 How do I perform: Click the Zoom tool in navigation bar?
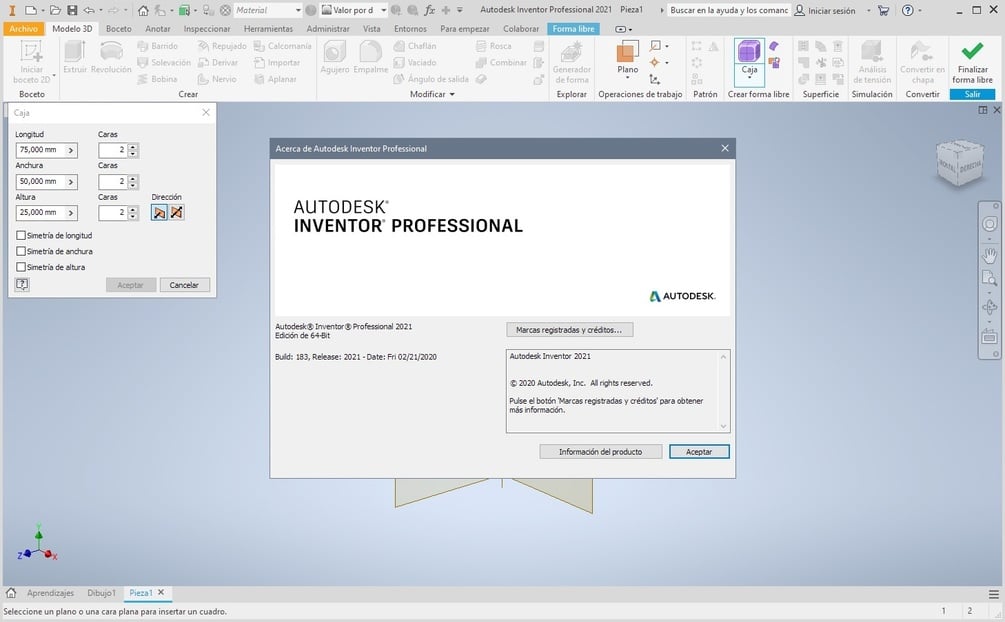coord(989,278)
